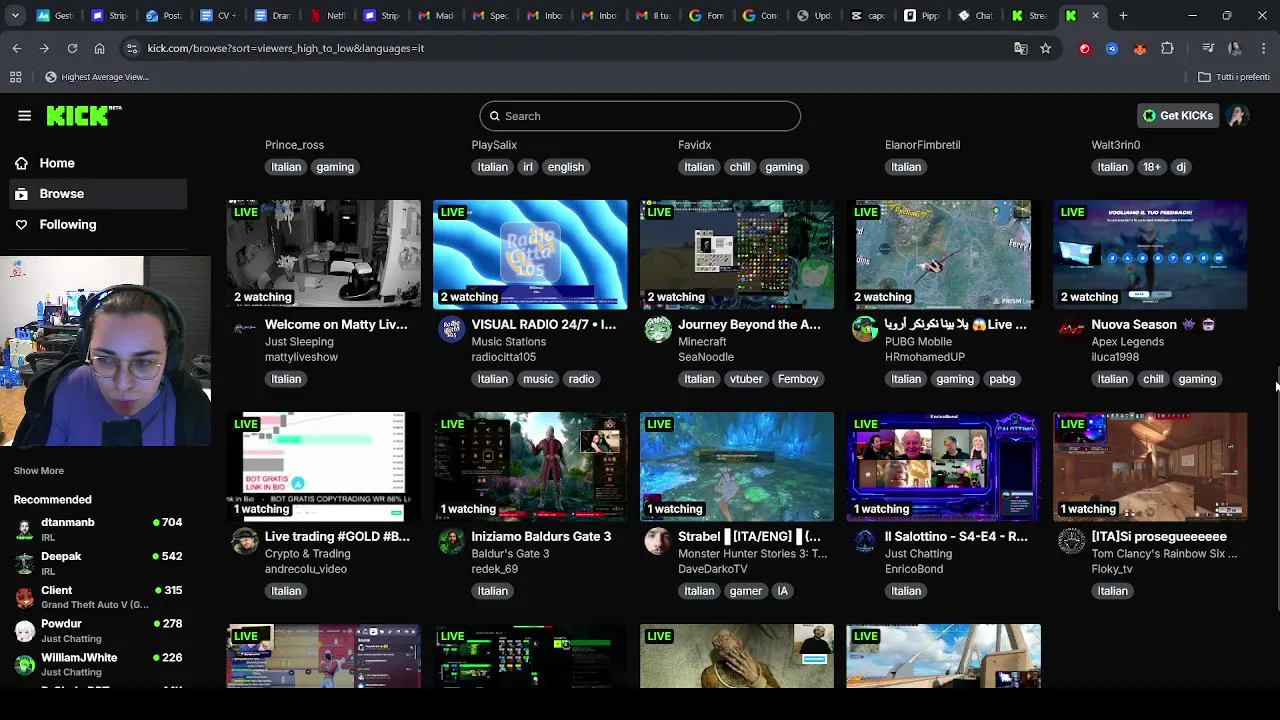Click DaveDarkoTV channel avatar
This screenshot has width=1280, height=720.
[x=658, y=541]
